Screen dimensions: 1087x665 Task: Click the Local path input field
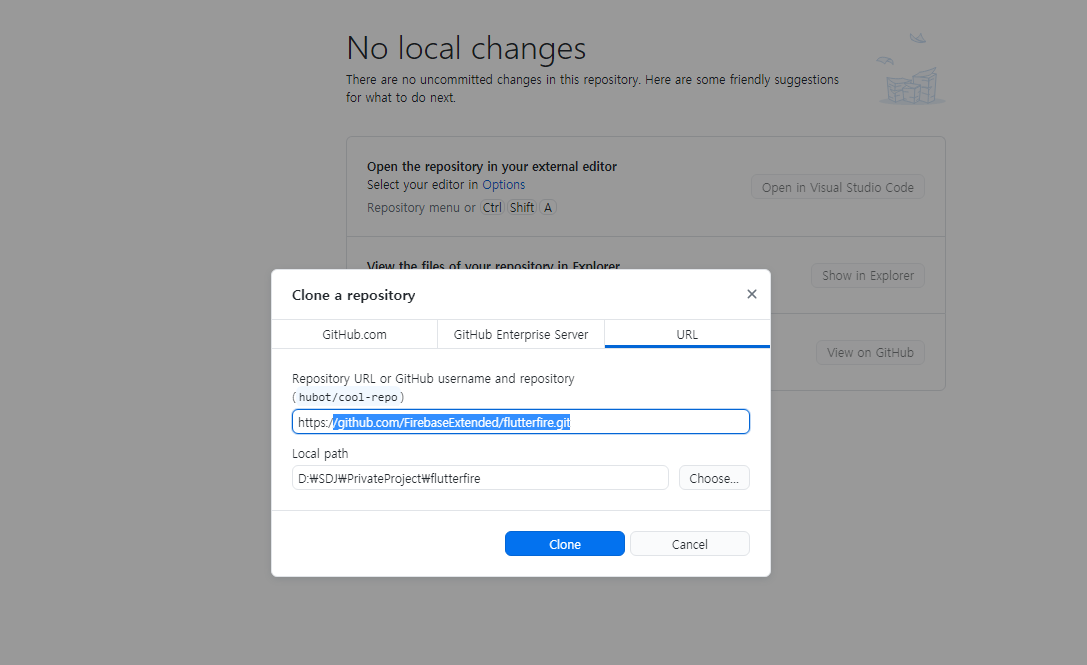[480, 478]
